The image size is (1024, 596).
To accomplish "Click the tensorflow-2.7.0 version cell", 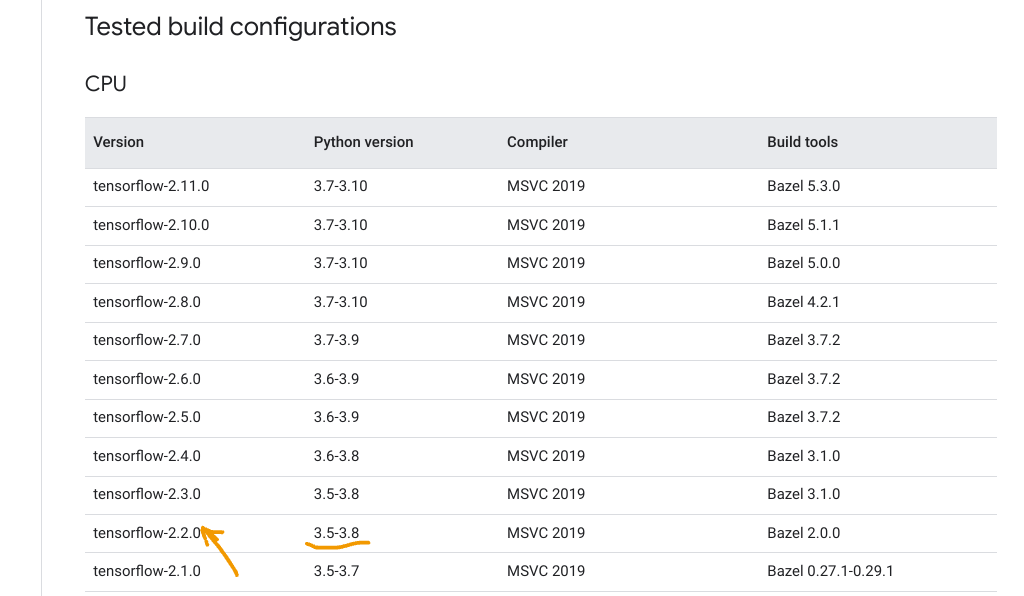I will coord(147,340).
